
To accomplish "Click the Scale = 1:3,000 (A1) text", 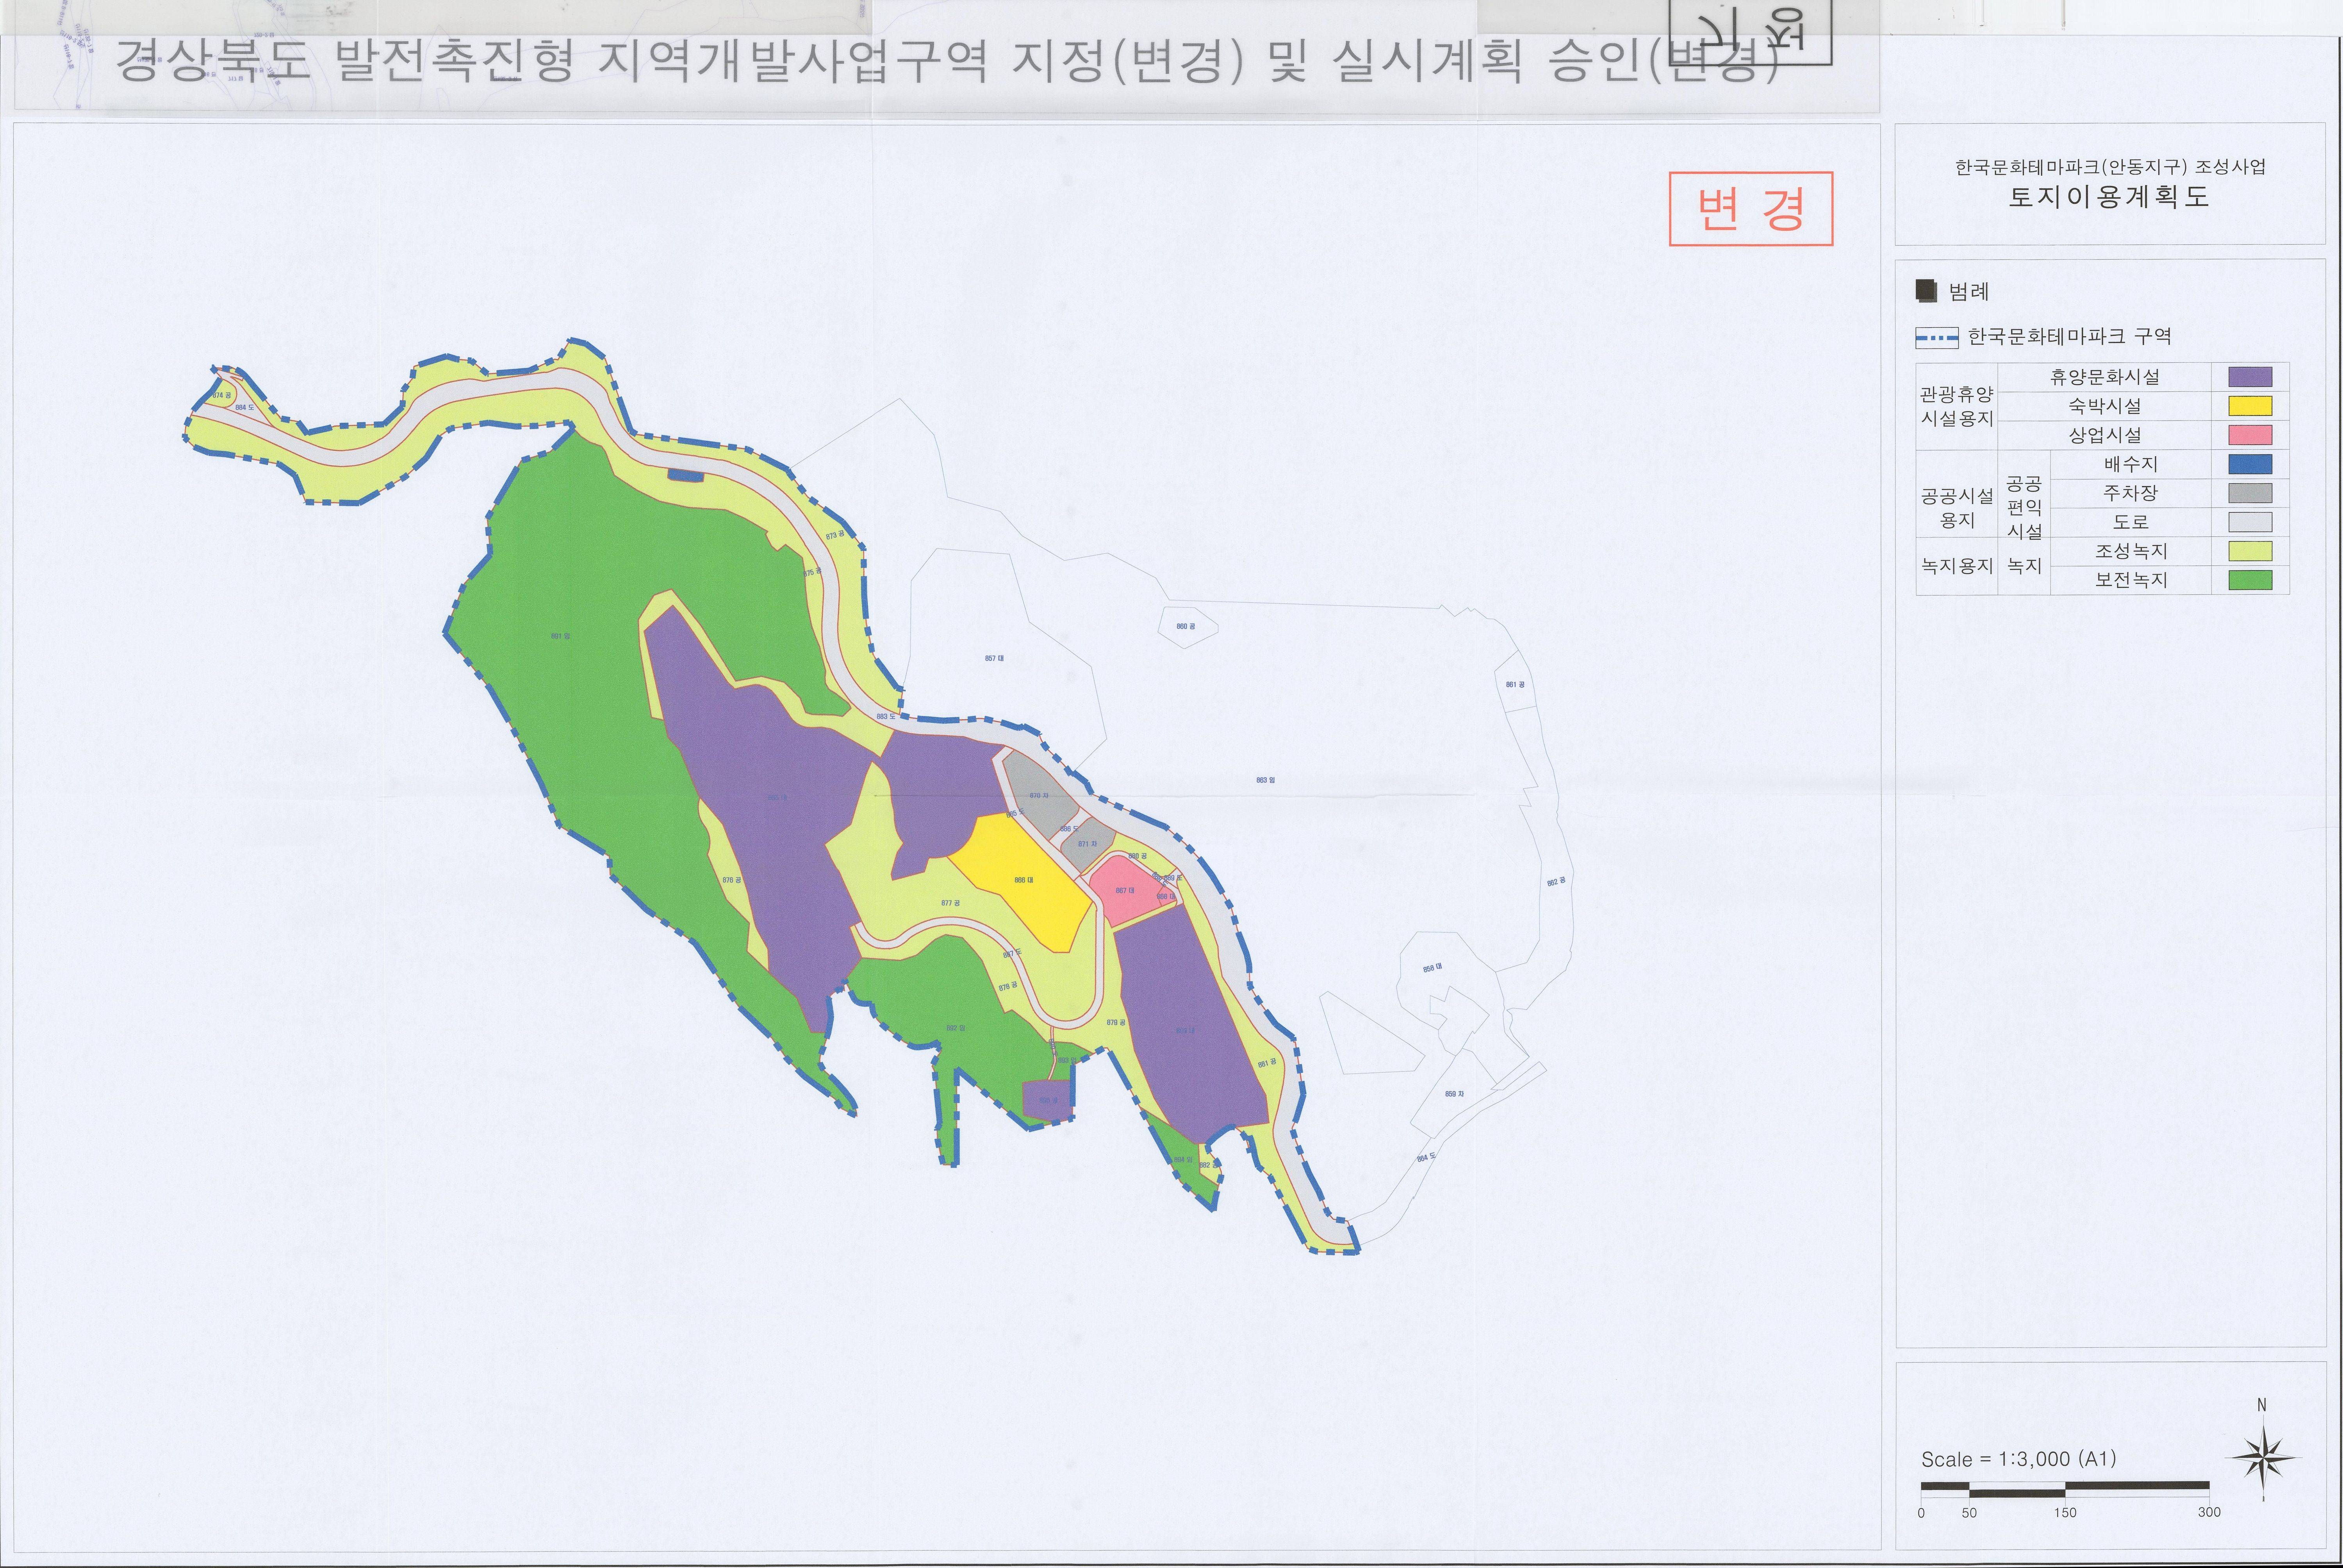I will pos(2018,1459).
